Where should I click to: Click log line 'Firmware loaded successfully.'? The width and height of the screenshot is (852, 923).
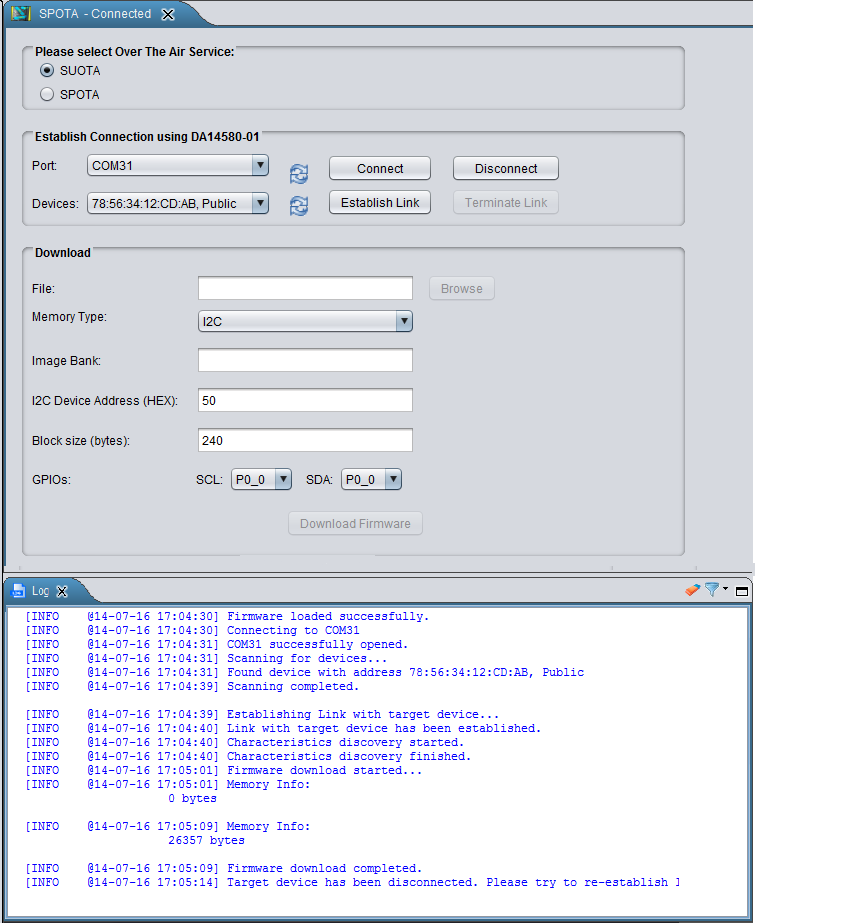(x=328, y=616)
